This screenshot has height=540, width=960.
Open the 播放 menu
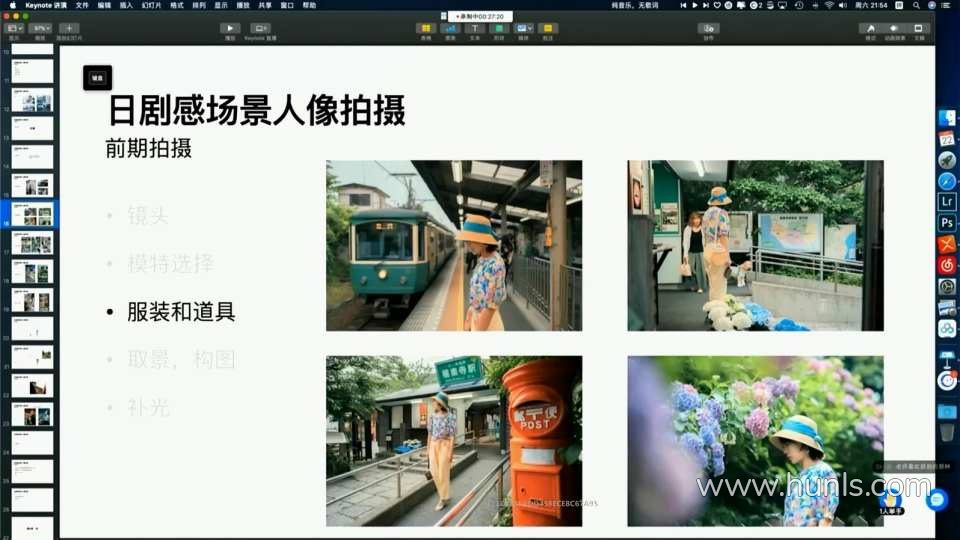click(x=243, y=5)
